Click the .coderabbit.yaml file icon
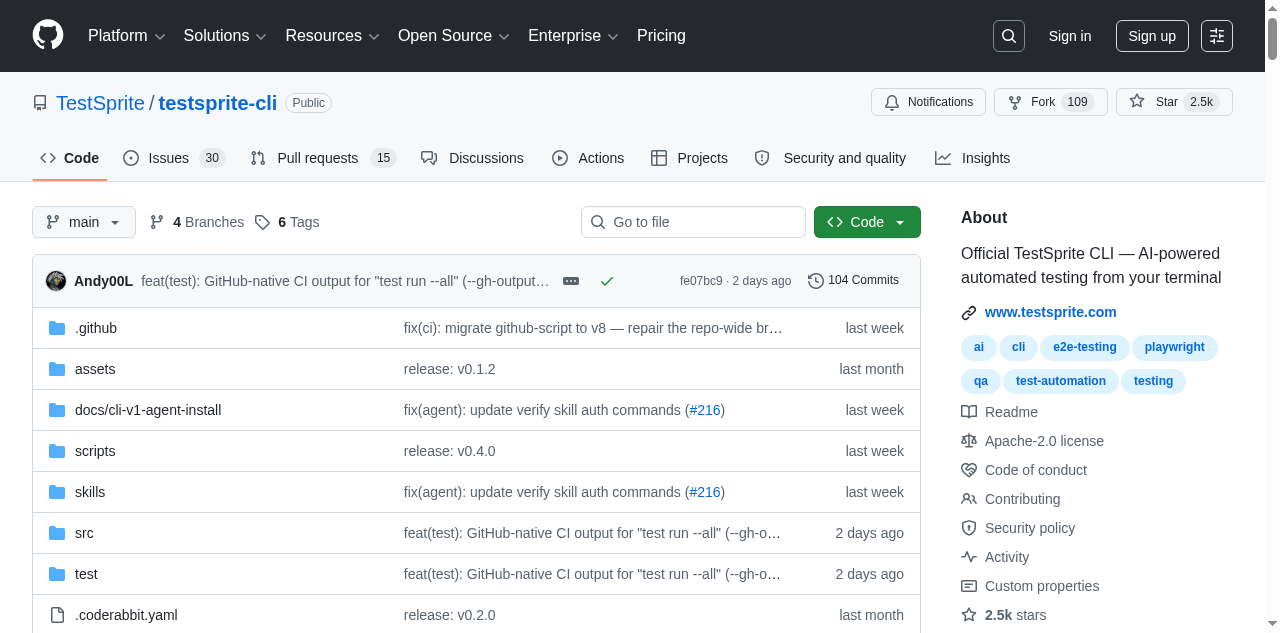Viewport: 1280px width, 633px height. point(57,615)
